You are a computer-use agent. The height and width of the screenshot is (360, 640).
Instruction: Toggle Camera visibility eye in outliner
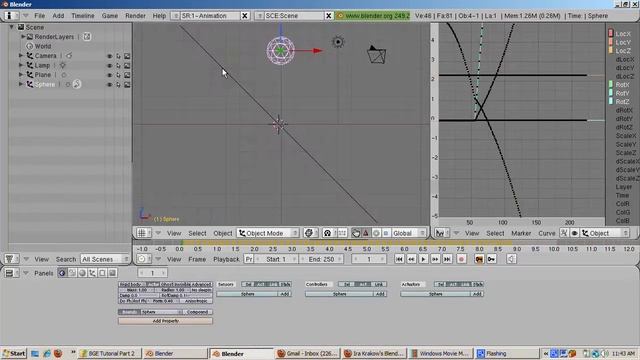[109, 56]
